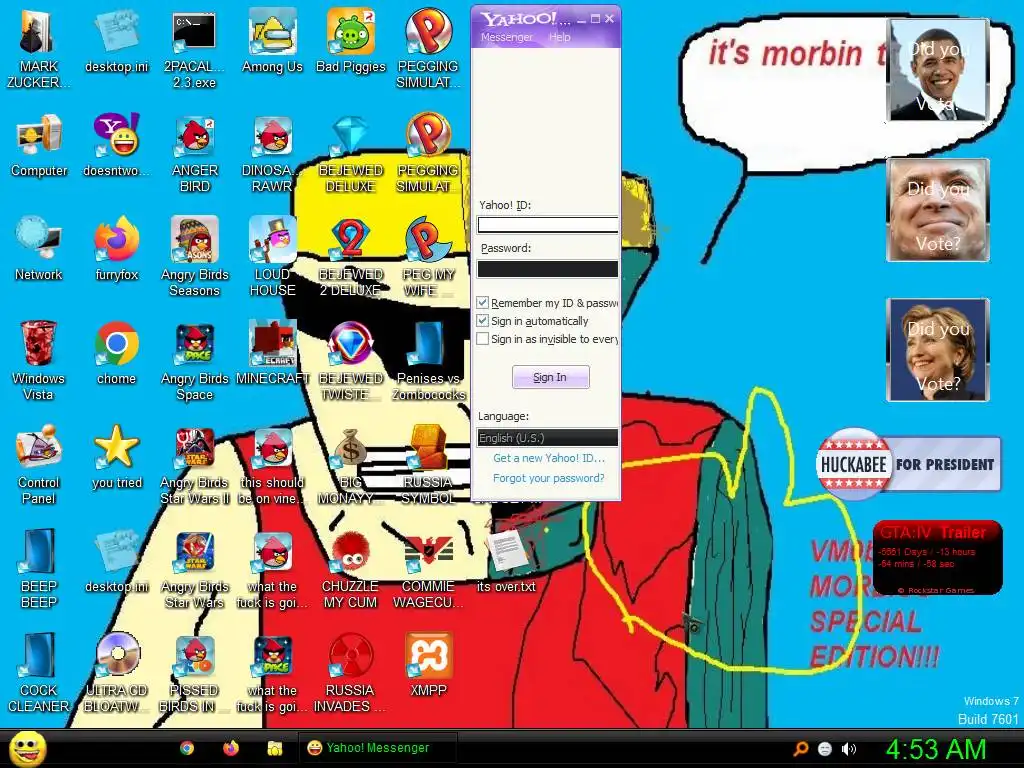Click the volume speaker tray icon
Image resolution: width=1024 pixels, height=768 pixels.
point(849,748)
